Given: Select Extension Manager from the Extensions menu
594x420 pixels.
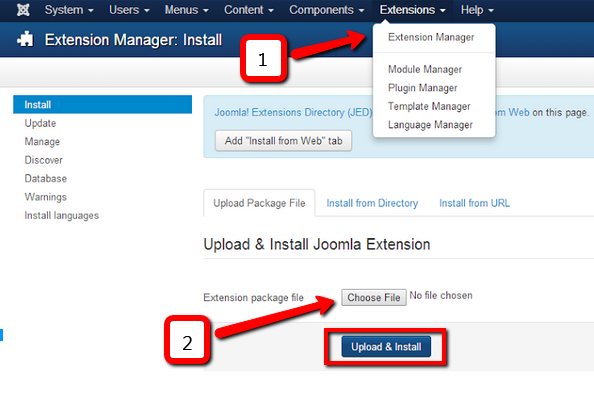Looking at the screenshot, I should click(431, 37).
